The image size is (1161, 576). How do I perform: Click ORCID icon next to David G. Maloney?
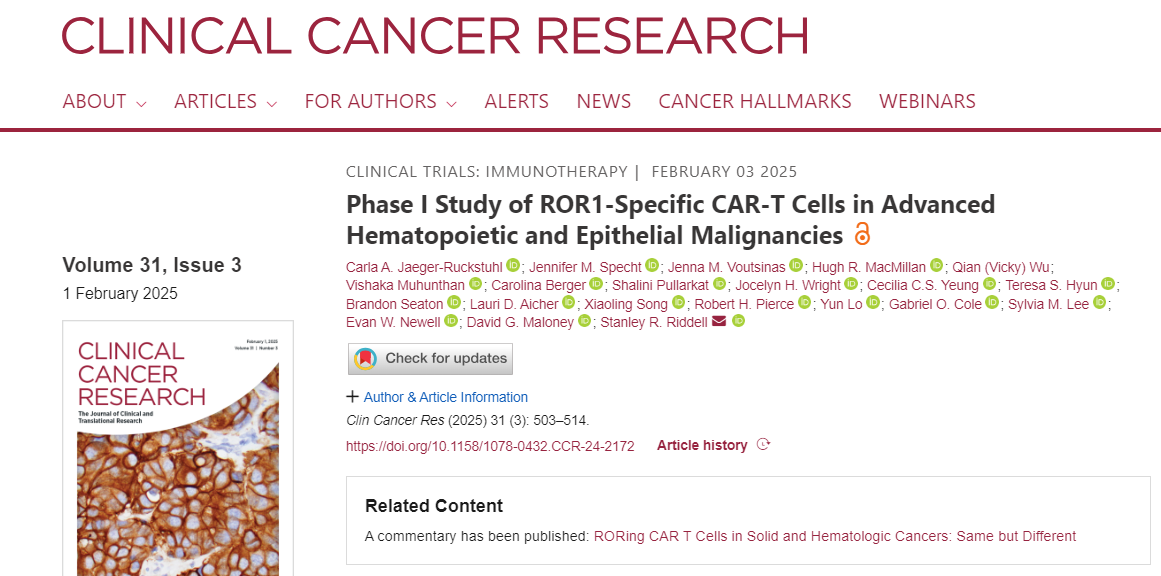pos(585,321)
